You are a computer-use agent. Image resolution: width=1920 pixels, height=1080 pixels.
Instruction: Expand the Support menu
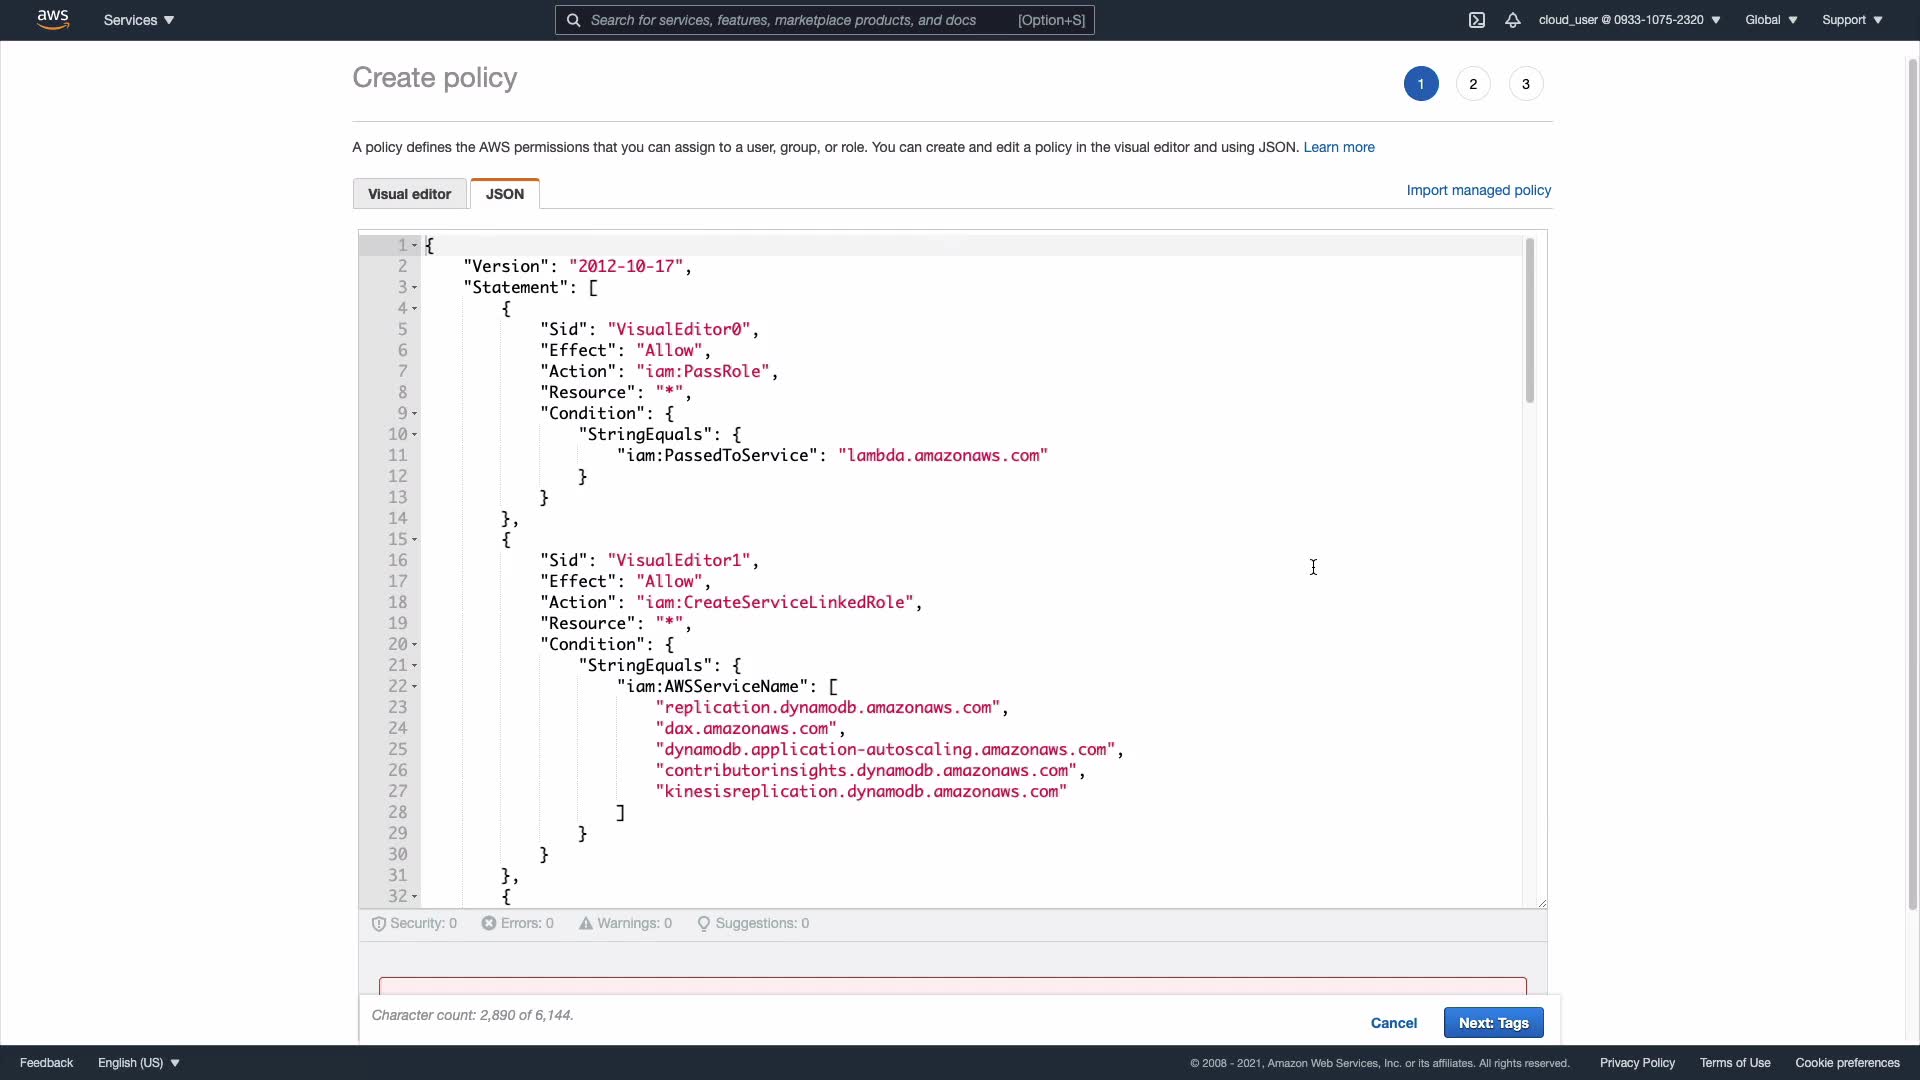pyautogui.click(x=1852, y=20)
